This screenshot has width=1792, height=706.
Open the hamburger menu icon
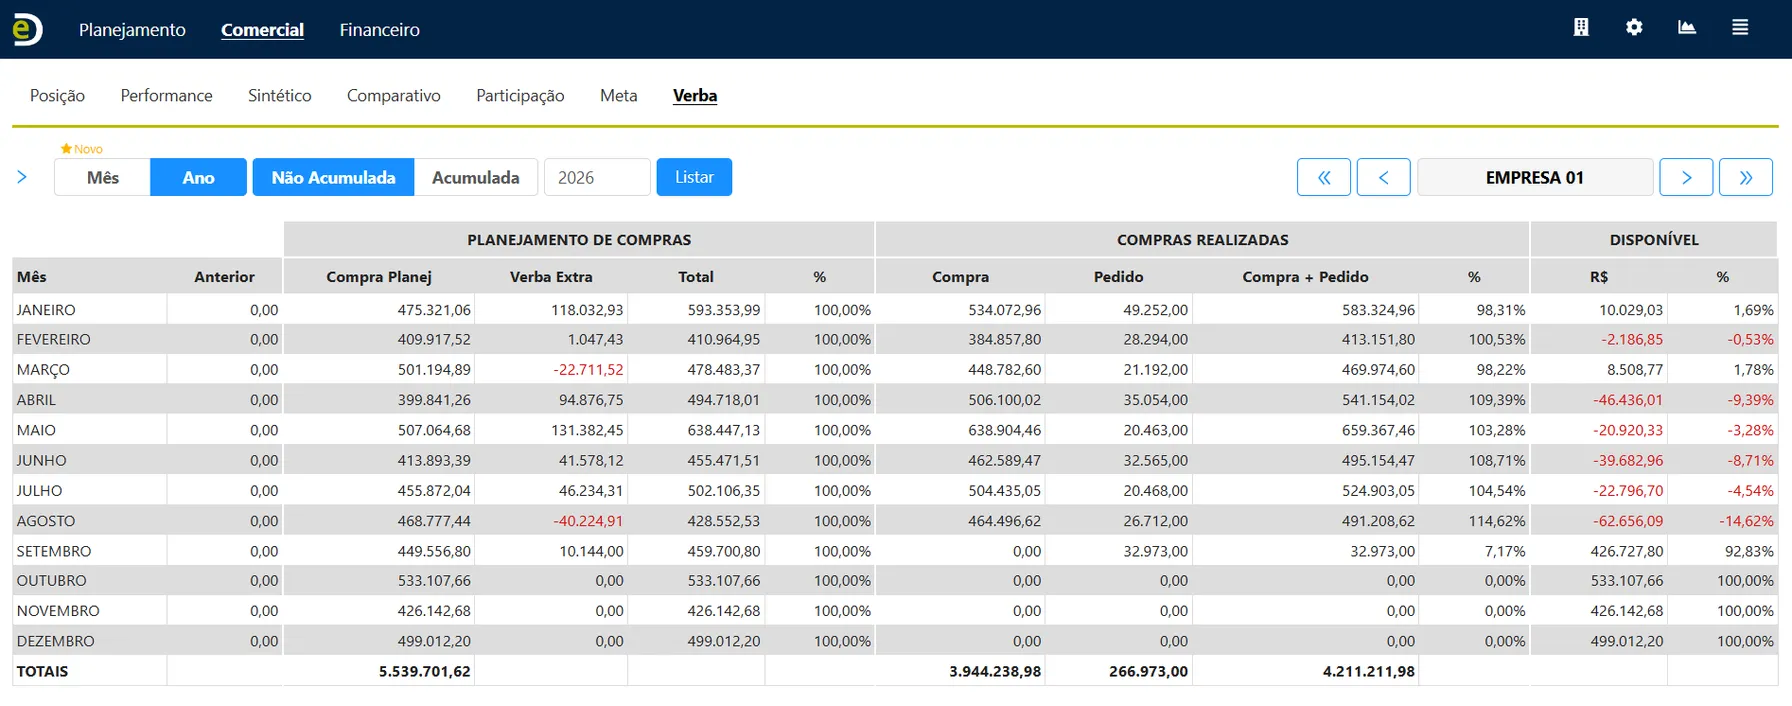pyautogui.click(x=1740, y=28)
